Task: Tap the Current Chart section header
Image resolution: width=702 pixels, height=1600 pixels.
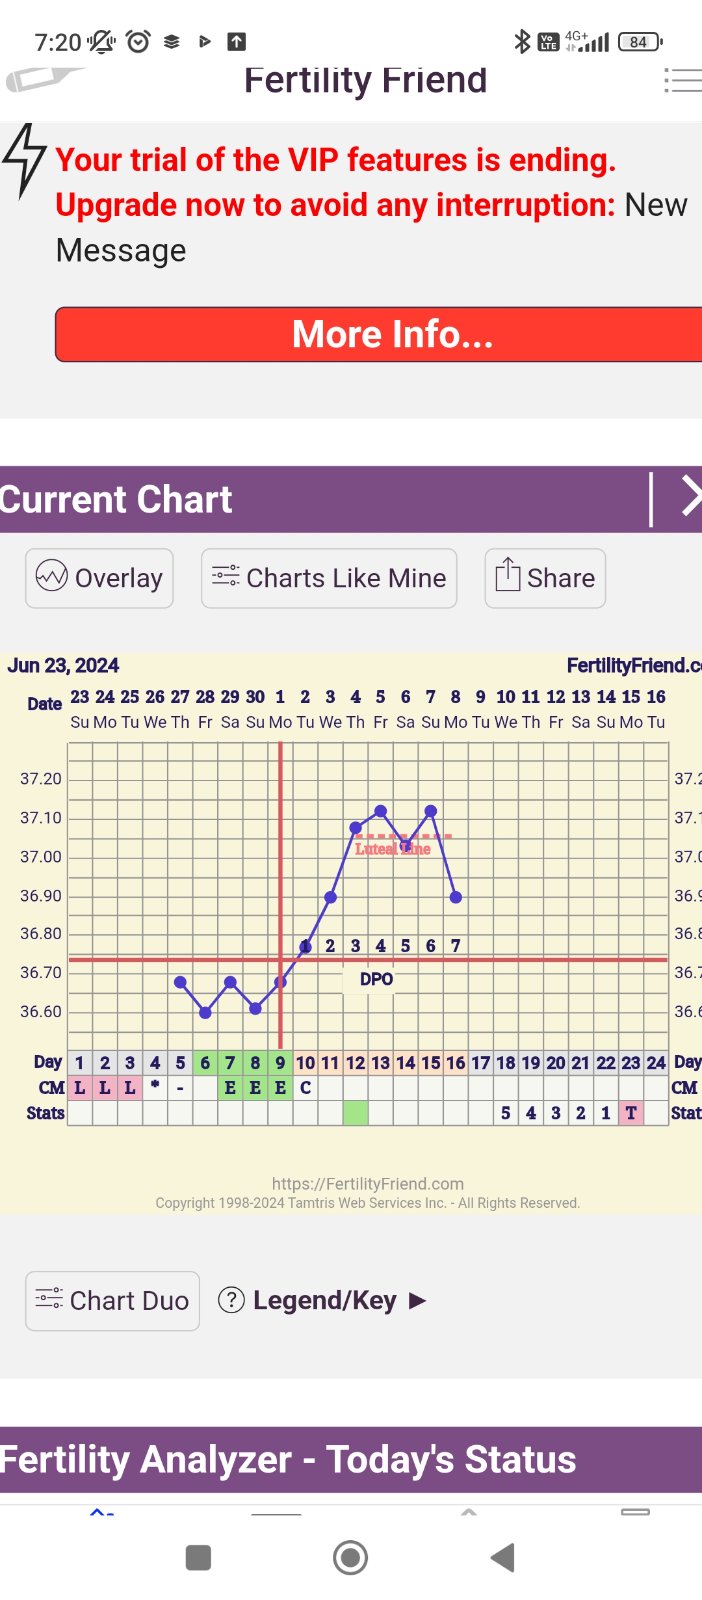Action: (x=118, y=499)
